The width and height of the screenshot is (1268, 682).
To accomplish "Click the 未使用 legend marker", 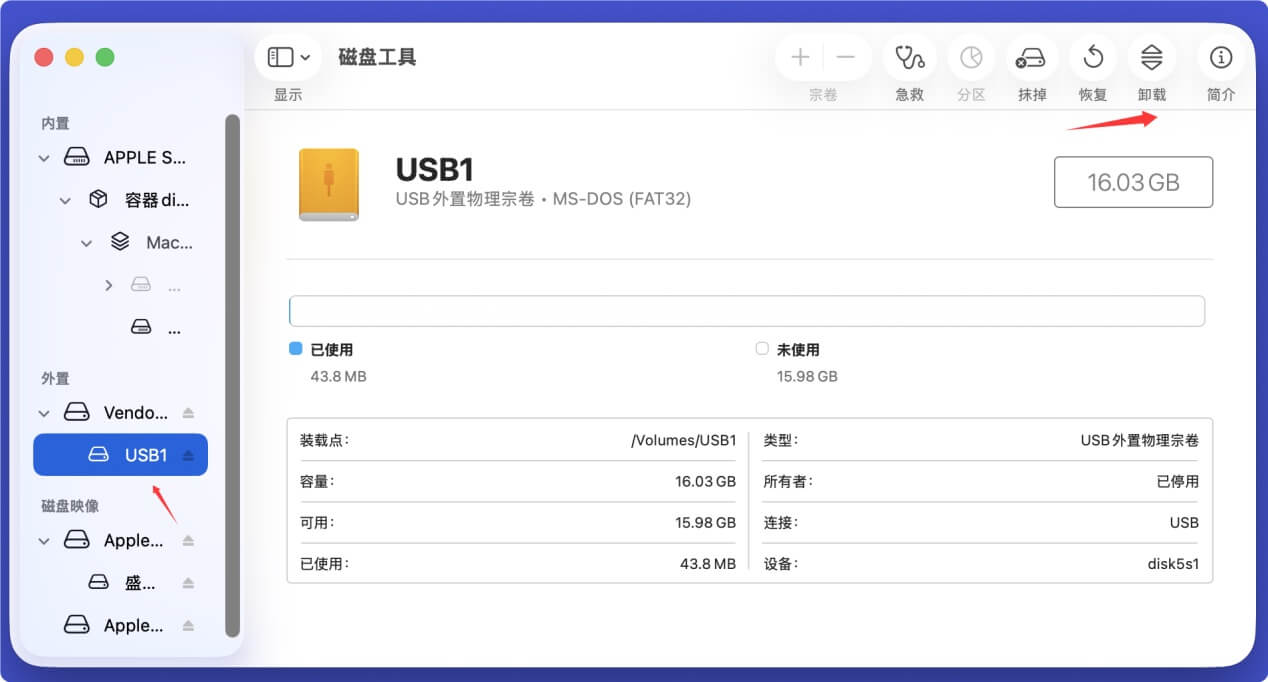I will coord(762,349).
